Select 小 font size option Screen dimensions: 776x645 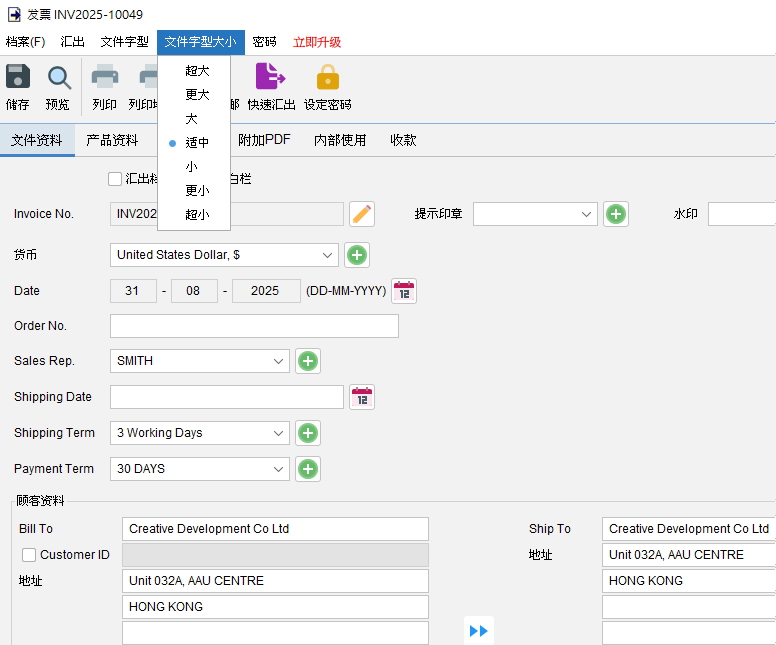[x=194, y=167]
